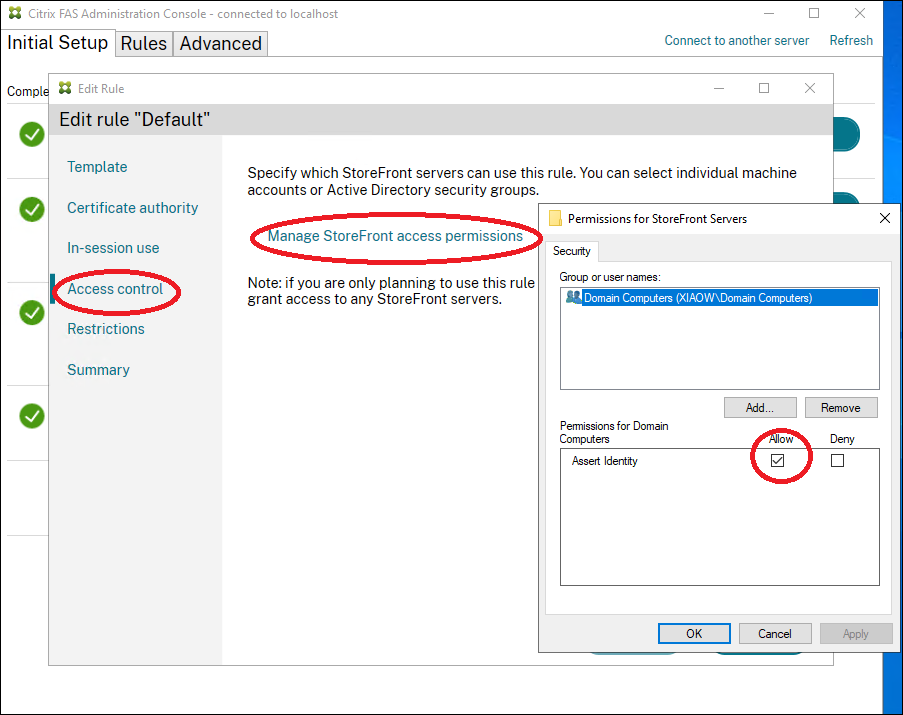The height and width of the screenshot is (715, 903).
Task: Close the Edit Rule window
Action: coord(810,88)
